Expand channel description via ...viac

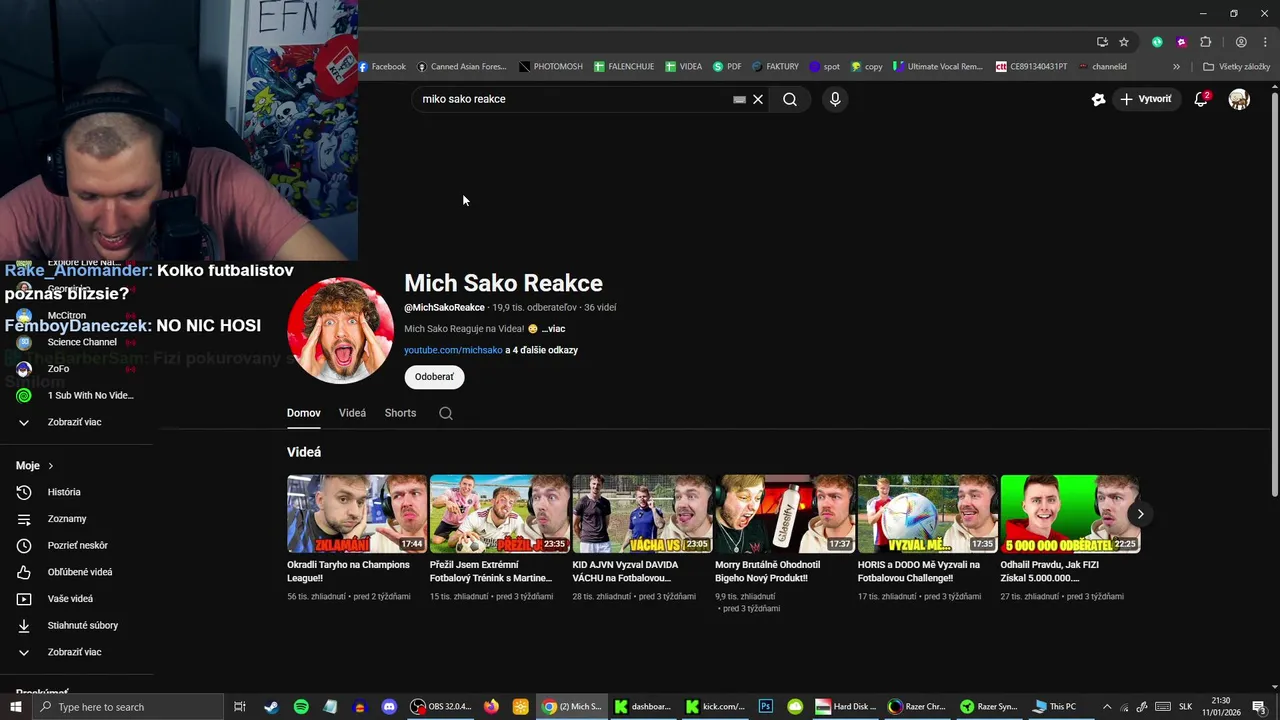553,329
